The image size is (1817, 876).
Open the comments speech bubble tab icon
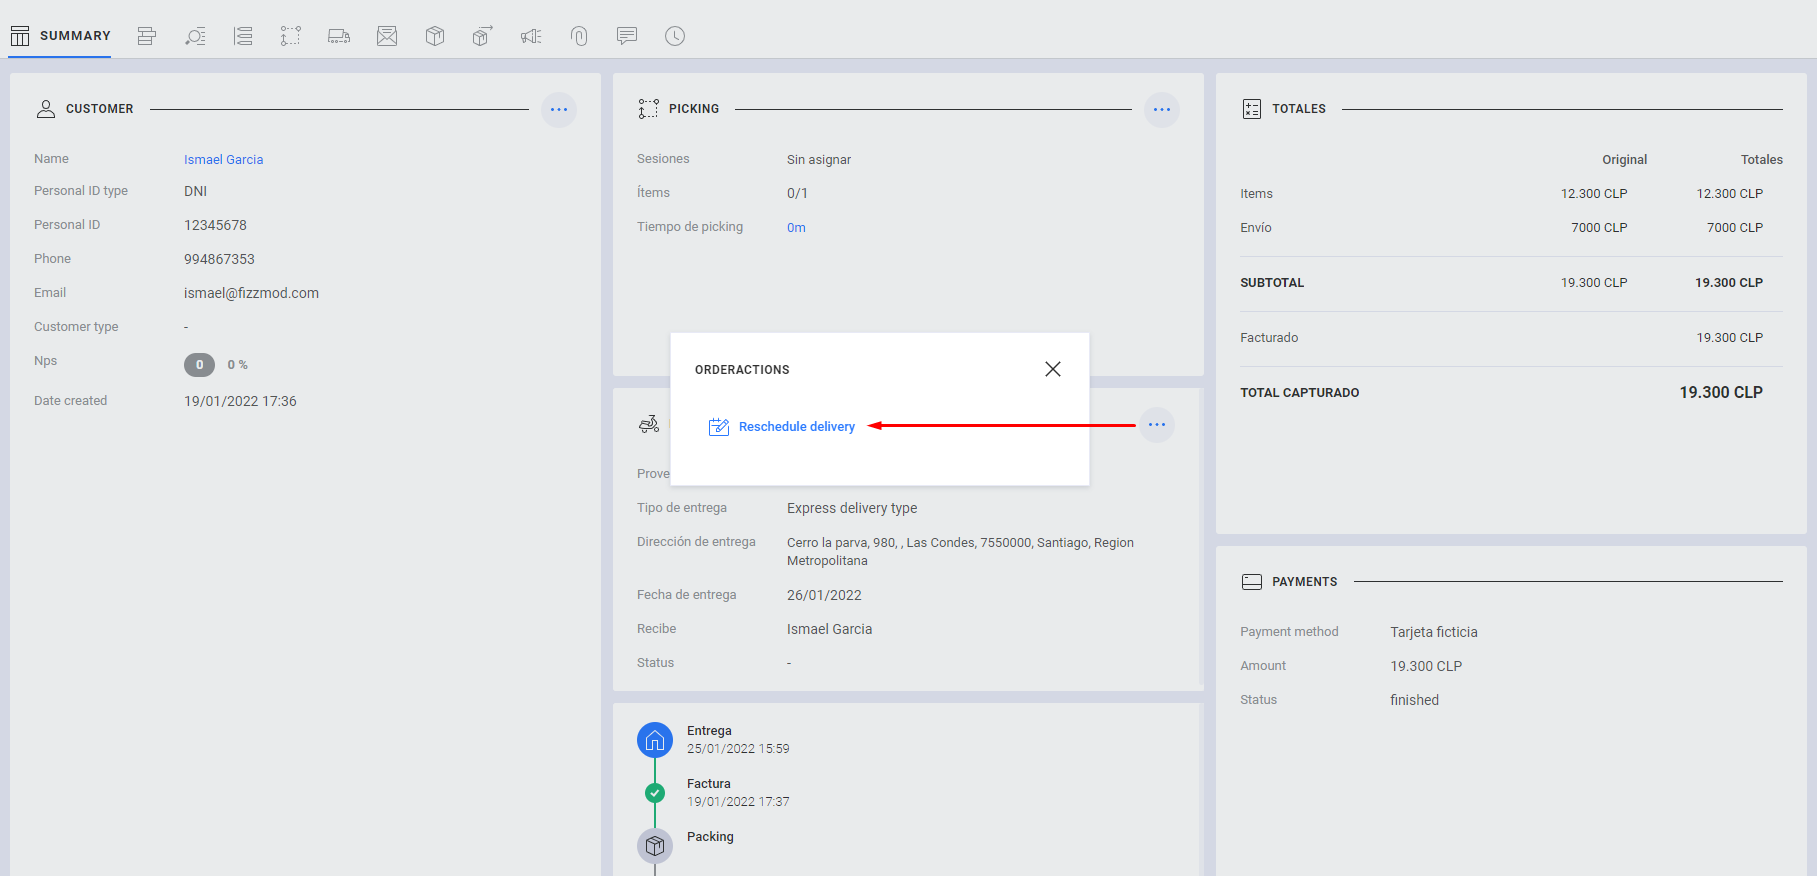(627, 36)
